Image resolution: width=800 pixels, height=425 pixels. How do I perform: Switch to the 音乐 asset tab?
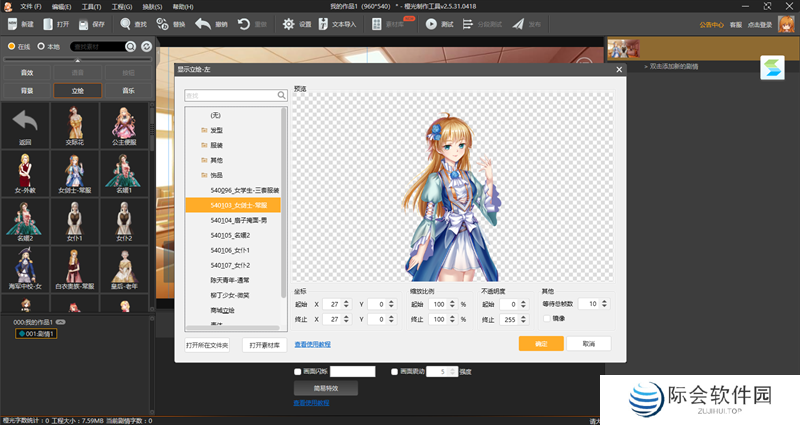coord(129,91)
